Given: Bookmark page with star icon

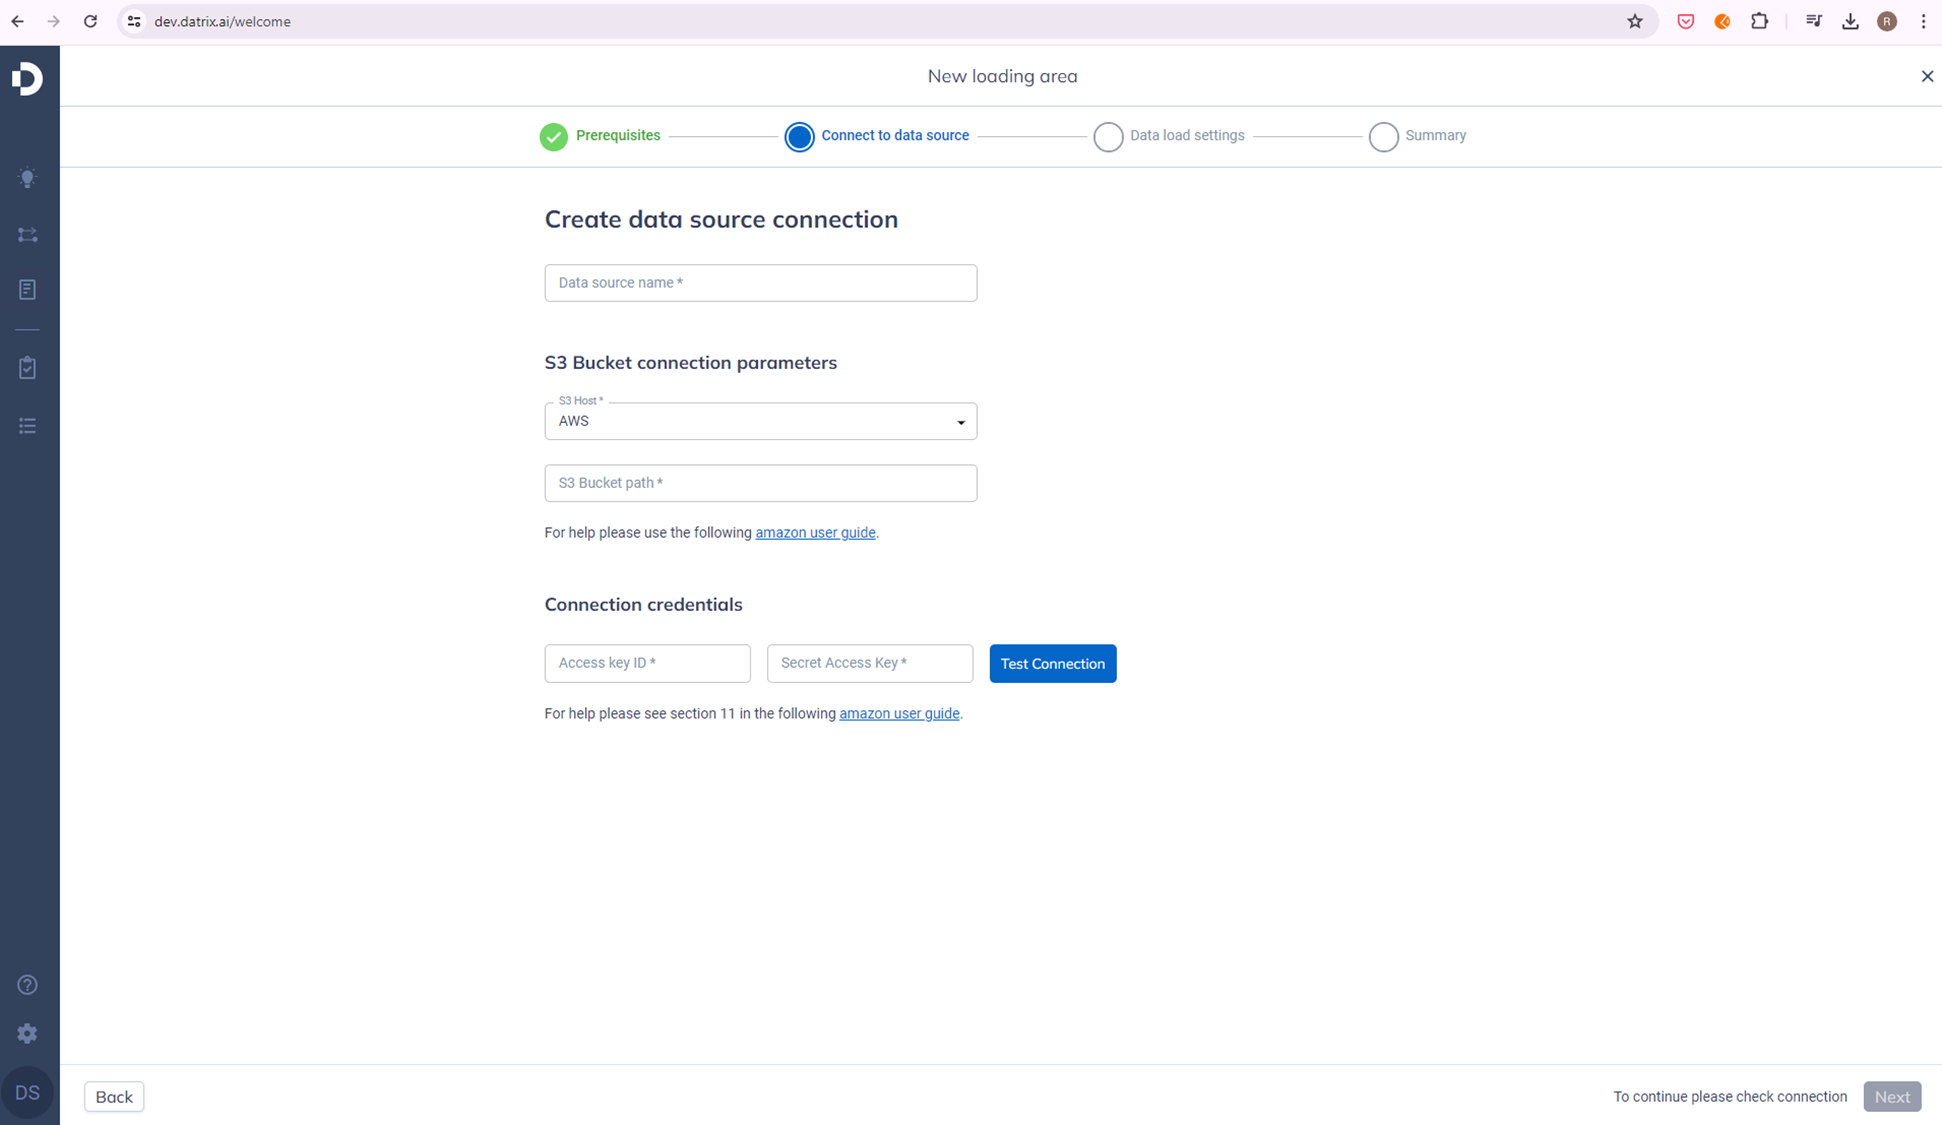Looking at the screenshot, I should click(x=1635, y=21).
